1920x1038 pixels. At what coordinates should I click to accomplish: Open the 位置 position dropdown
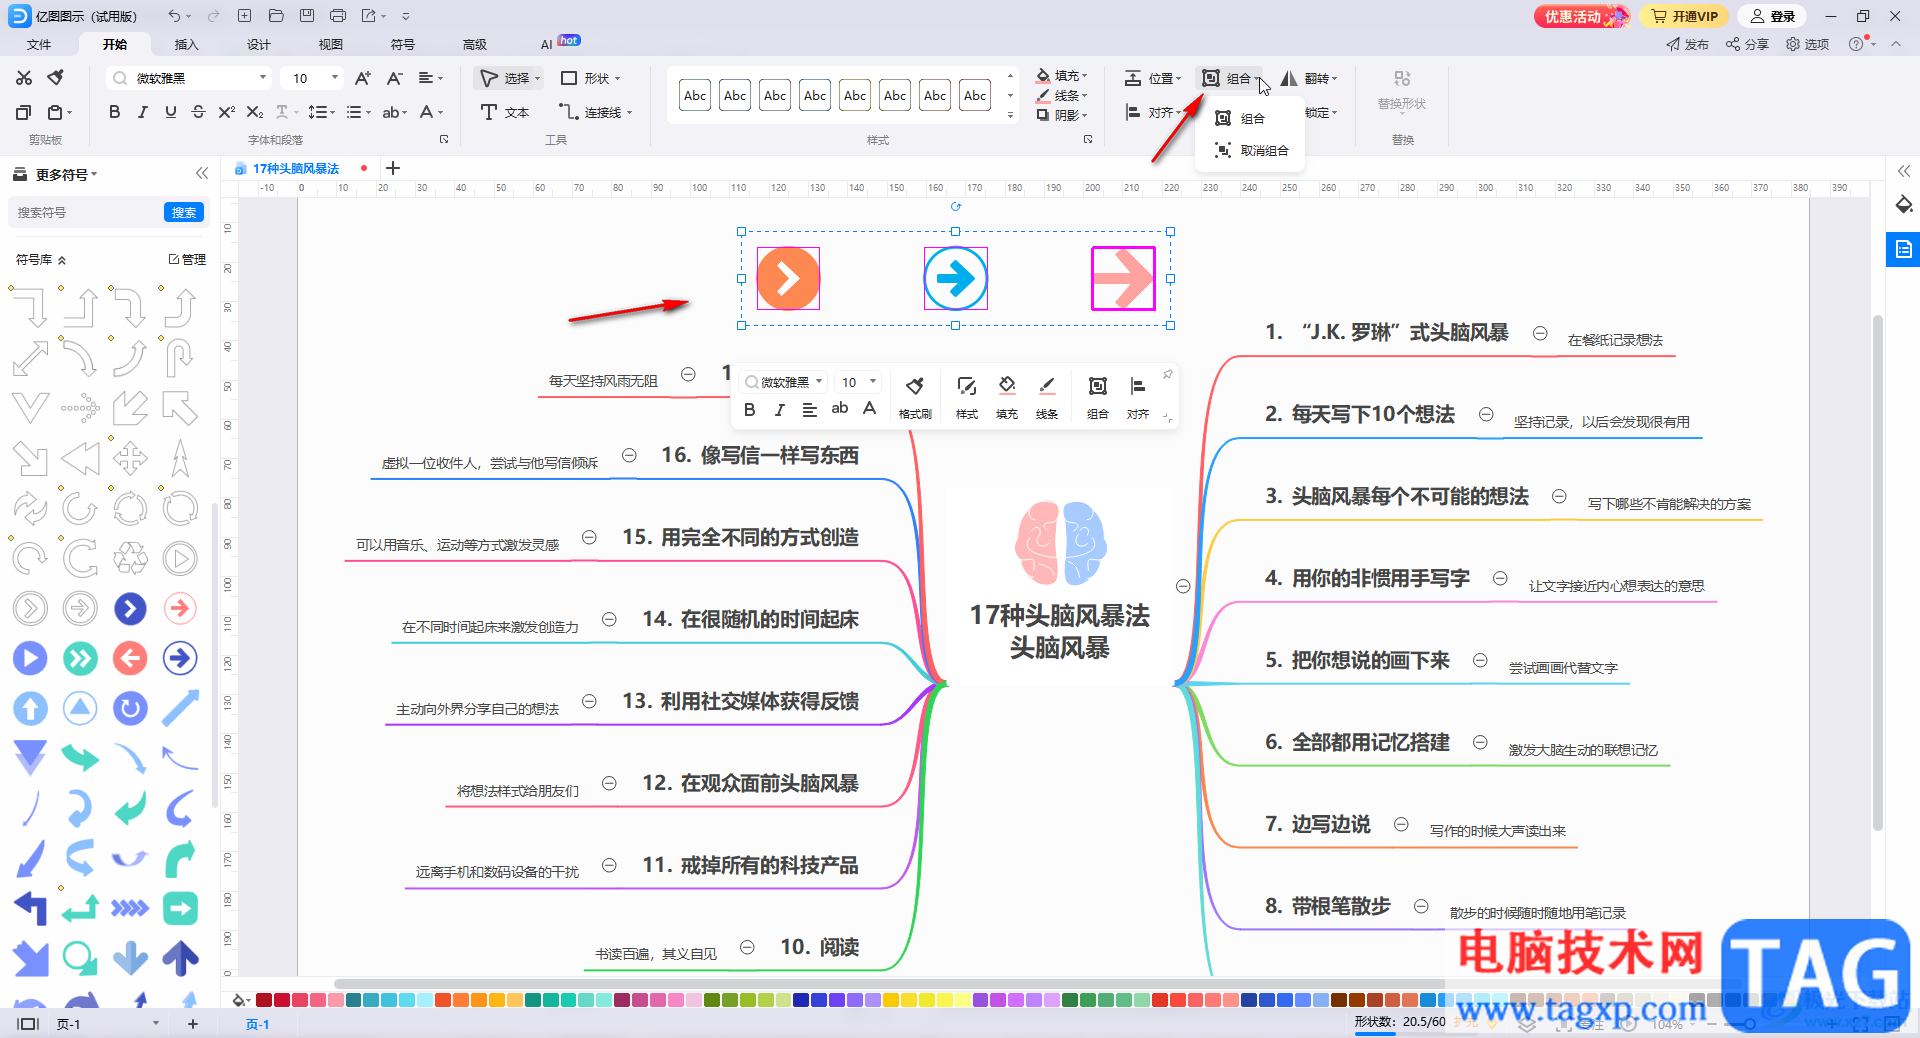(1153, 78)
